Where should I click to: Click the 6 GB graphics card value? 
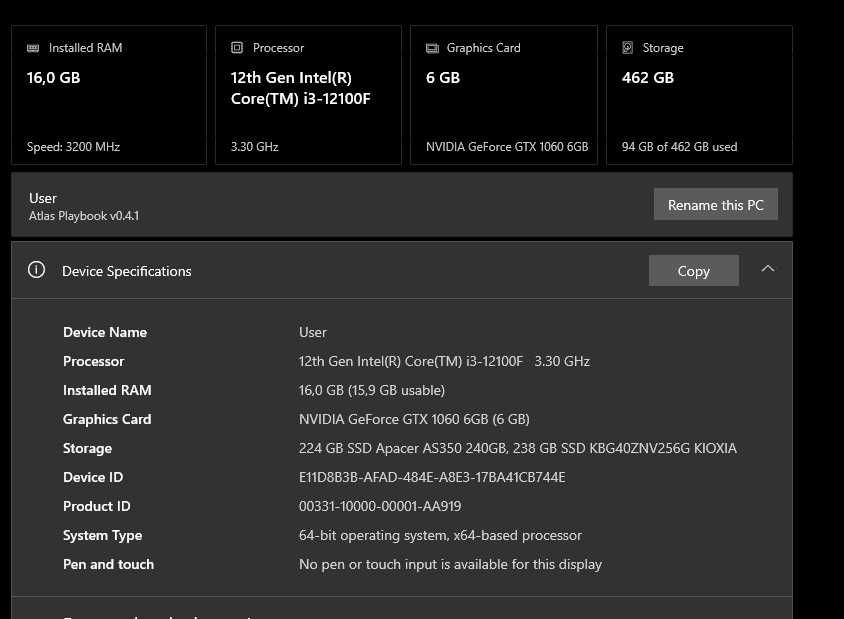(443, 77)
